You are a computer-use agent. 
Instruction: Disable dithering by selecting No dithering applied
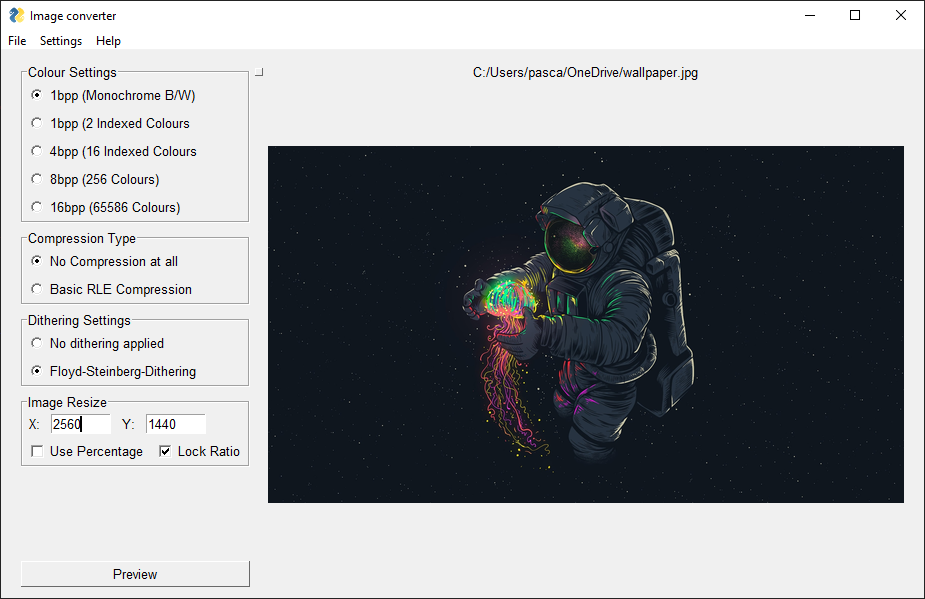36,343
